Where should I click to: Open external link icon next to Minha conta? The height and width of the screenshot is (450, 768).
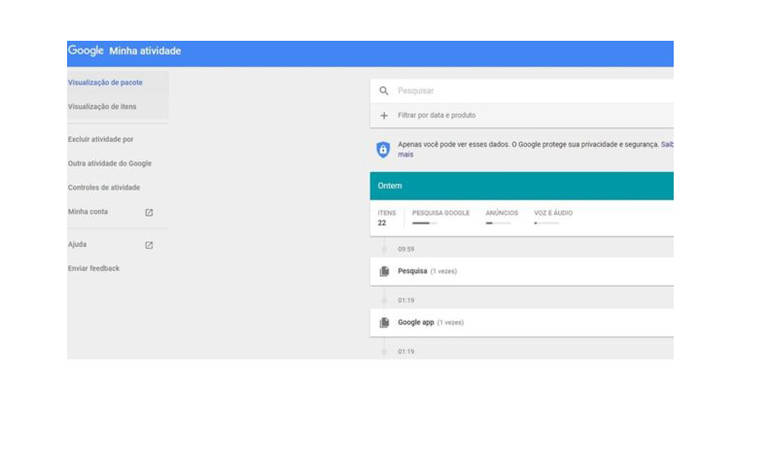click(x=149, y=213)
